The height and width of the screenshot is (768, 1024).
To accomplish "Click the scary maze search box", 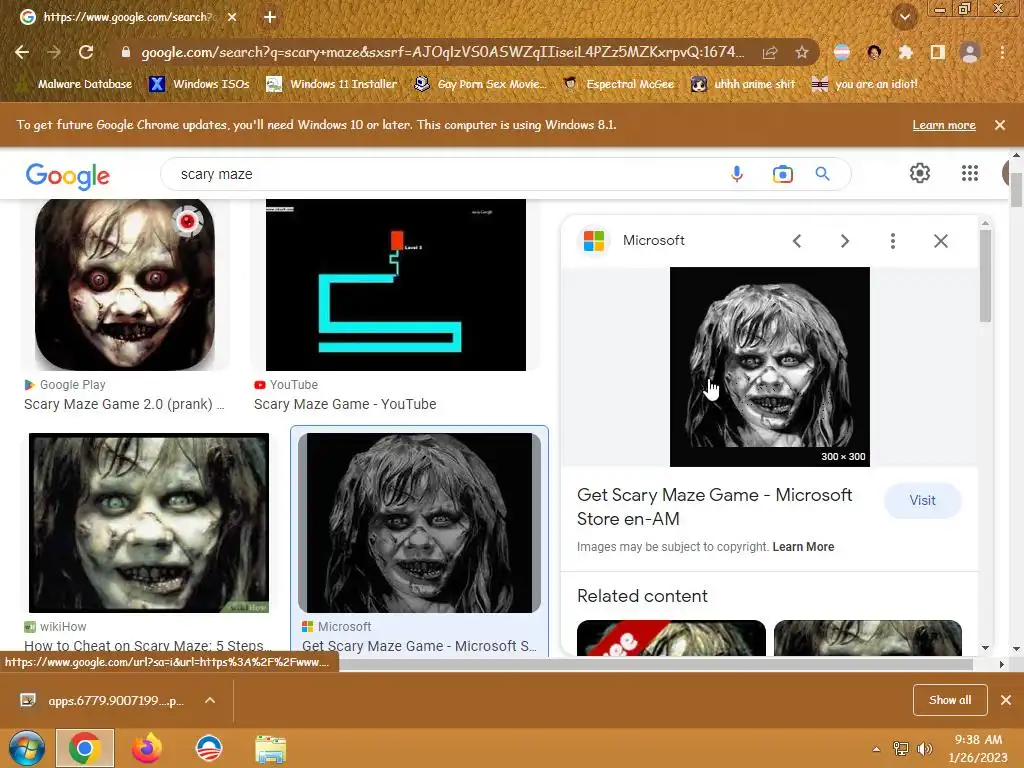I will pyautogui.click(x=444, y=174).
